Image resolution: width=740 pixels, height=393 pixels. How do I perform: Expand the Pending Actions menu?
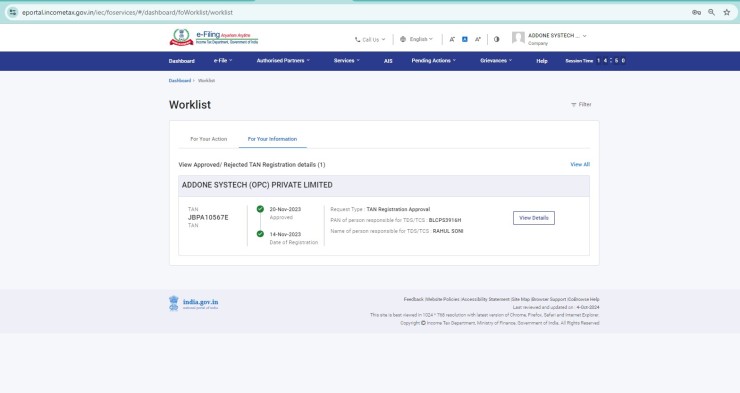434,60
